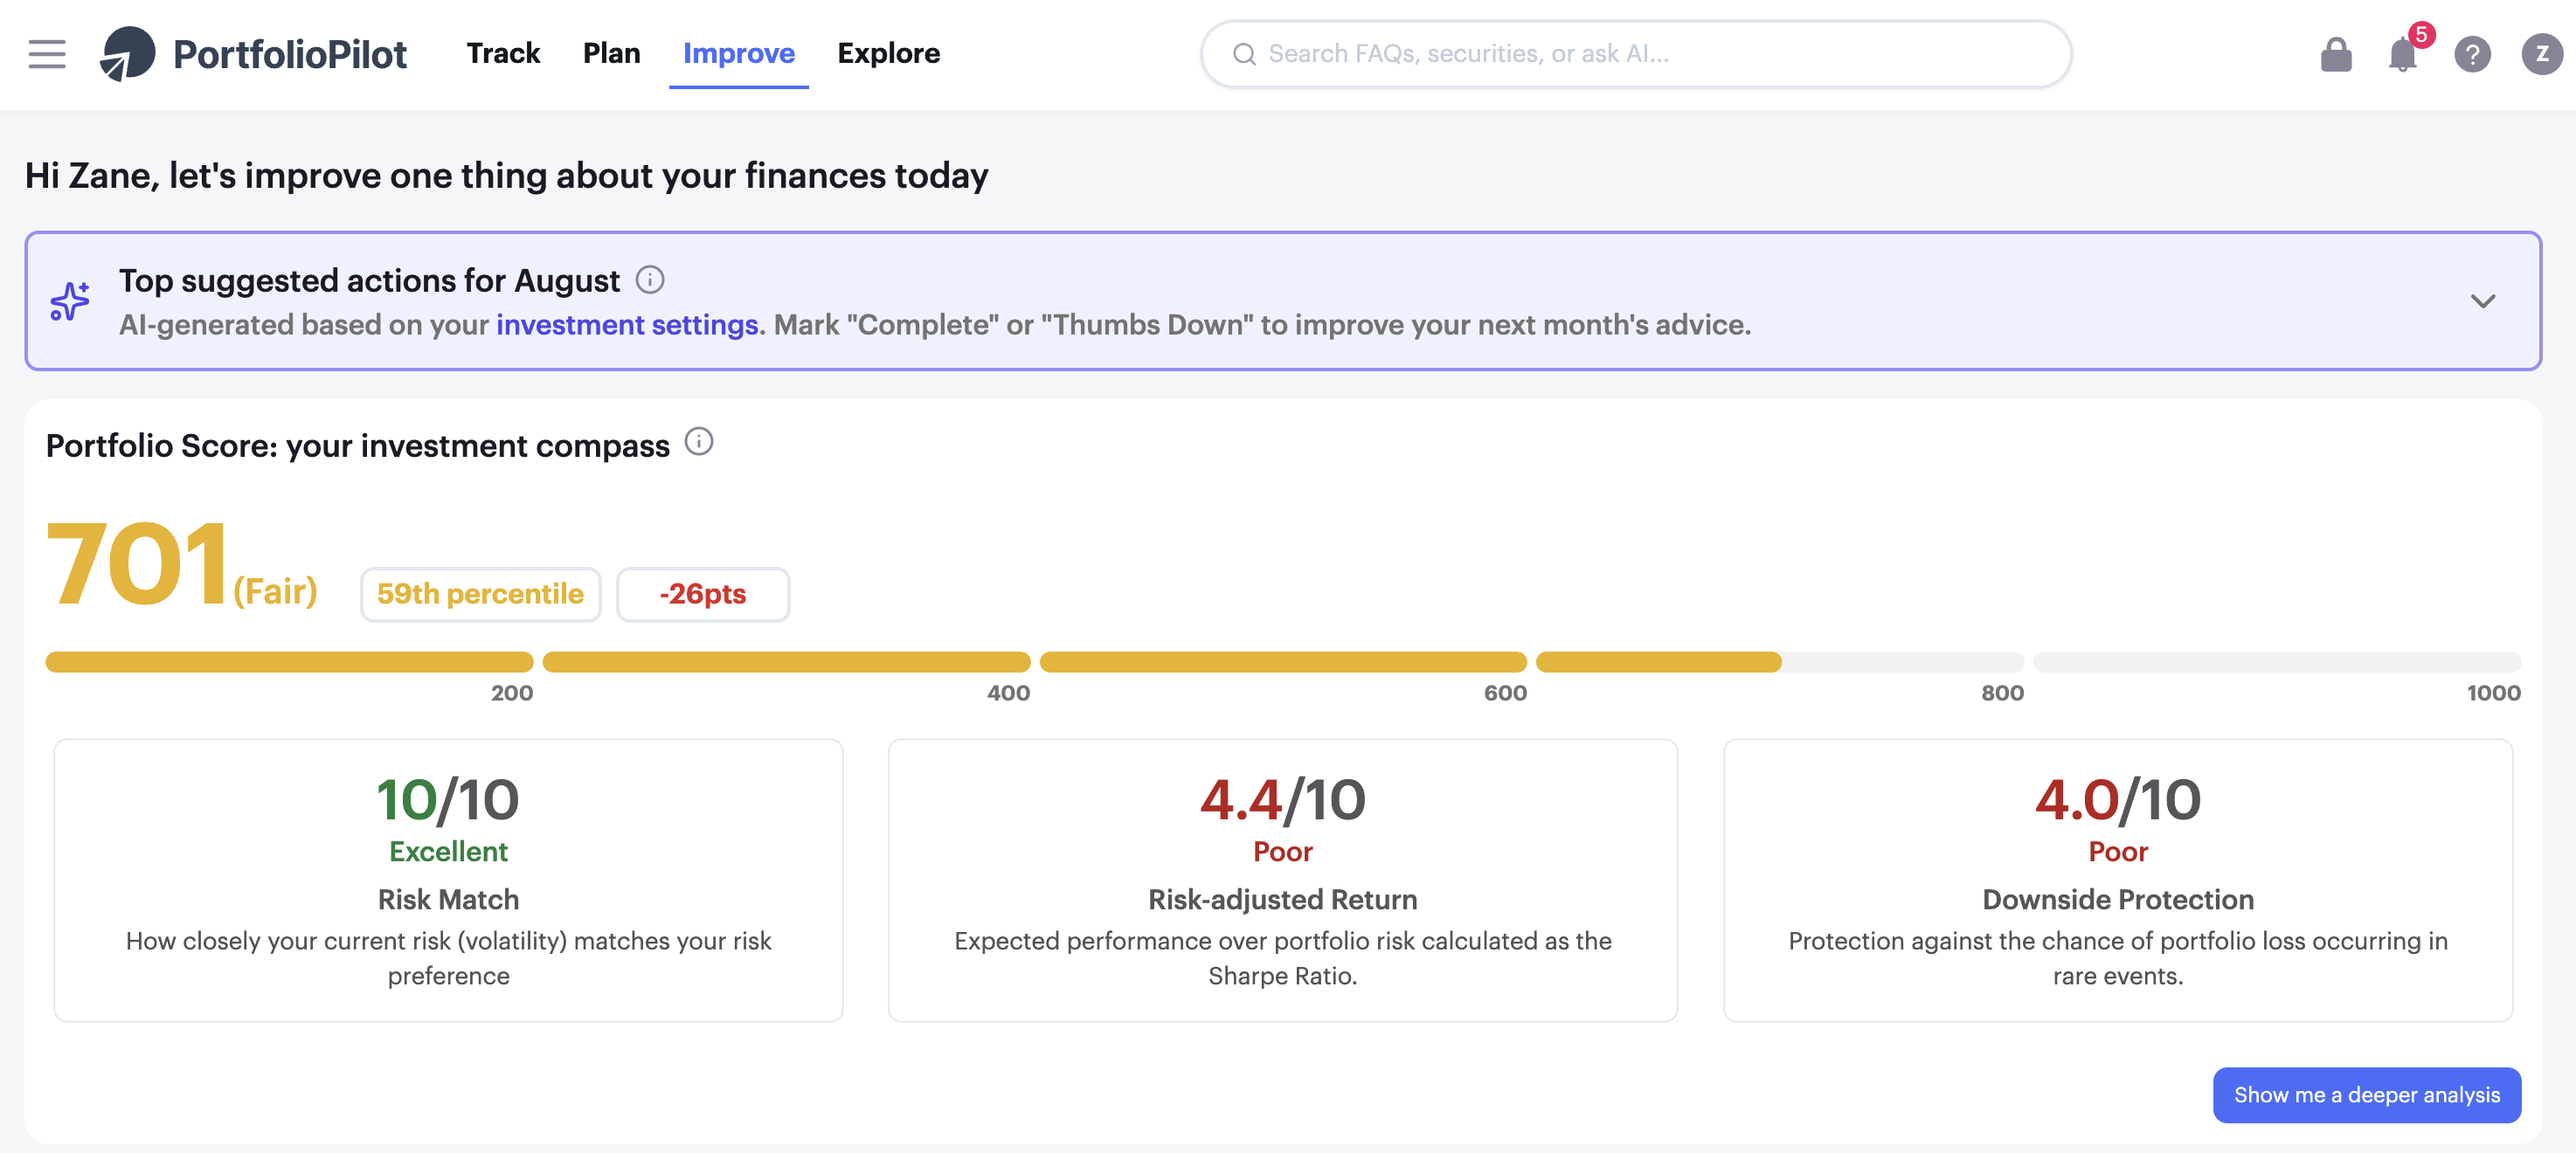Image resolution: width=2576 pixels, height=1153 pixels.
Task: Click the score progress bar near 600-800 segment
Action: coord(1780,662)
